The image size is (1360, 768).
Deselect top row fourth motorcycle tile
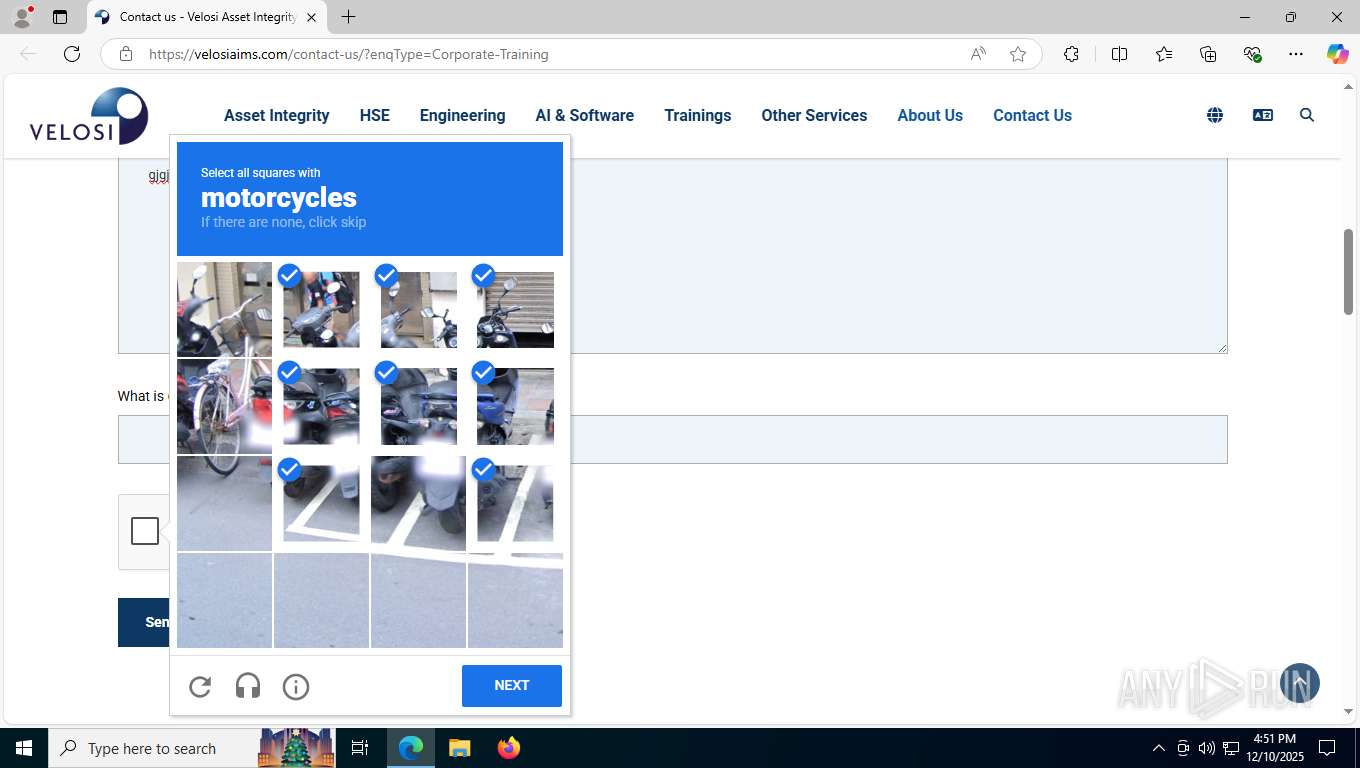[515, 310]
